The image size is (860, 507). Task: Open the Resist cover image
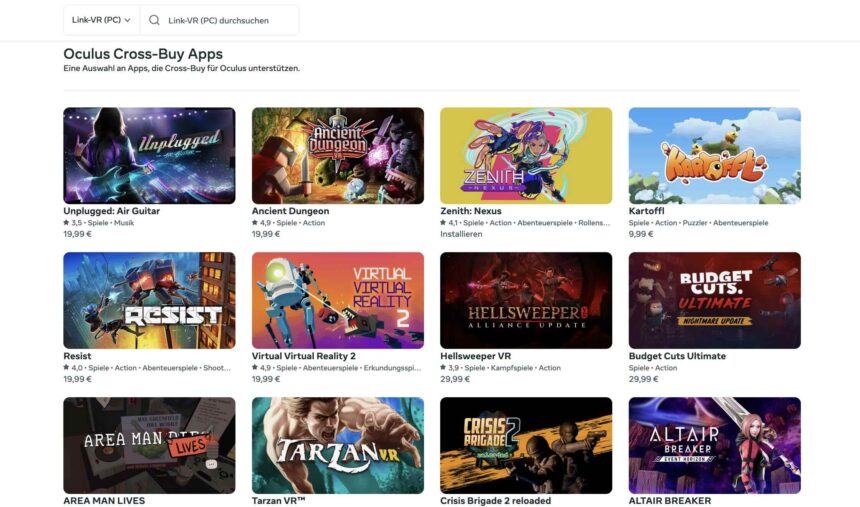pos(149,301)
